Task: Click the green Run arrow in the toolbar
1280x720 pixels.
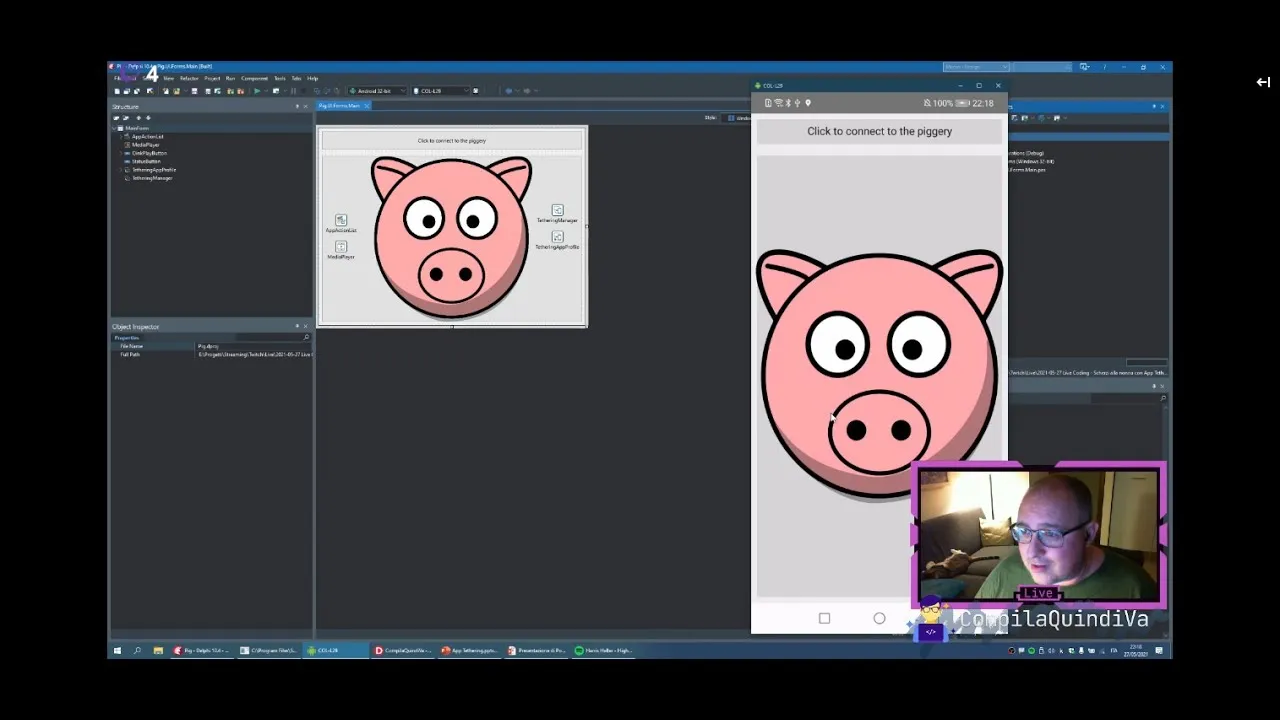Action: pos(257,91)
